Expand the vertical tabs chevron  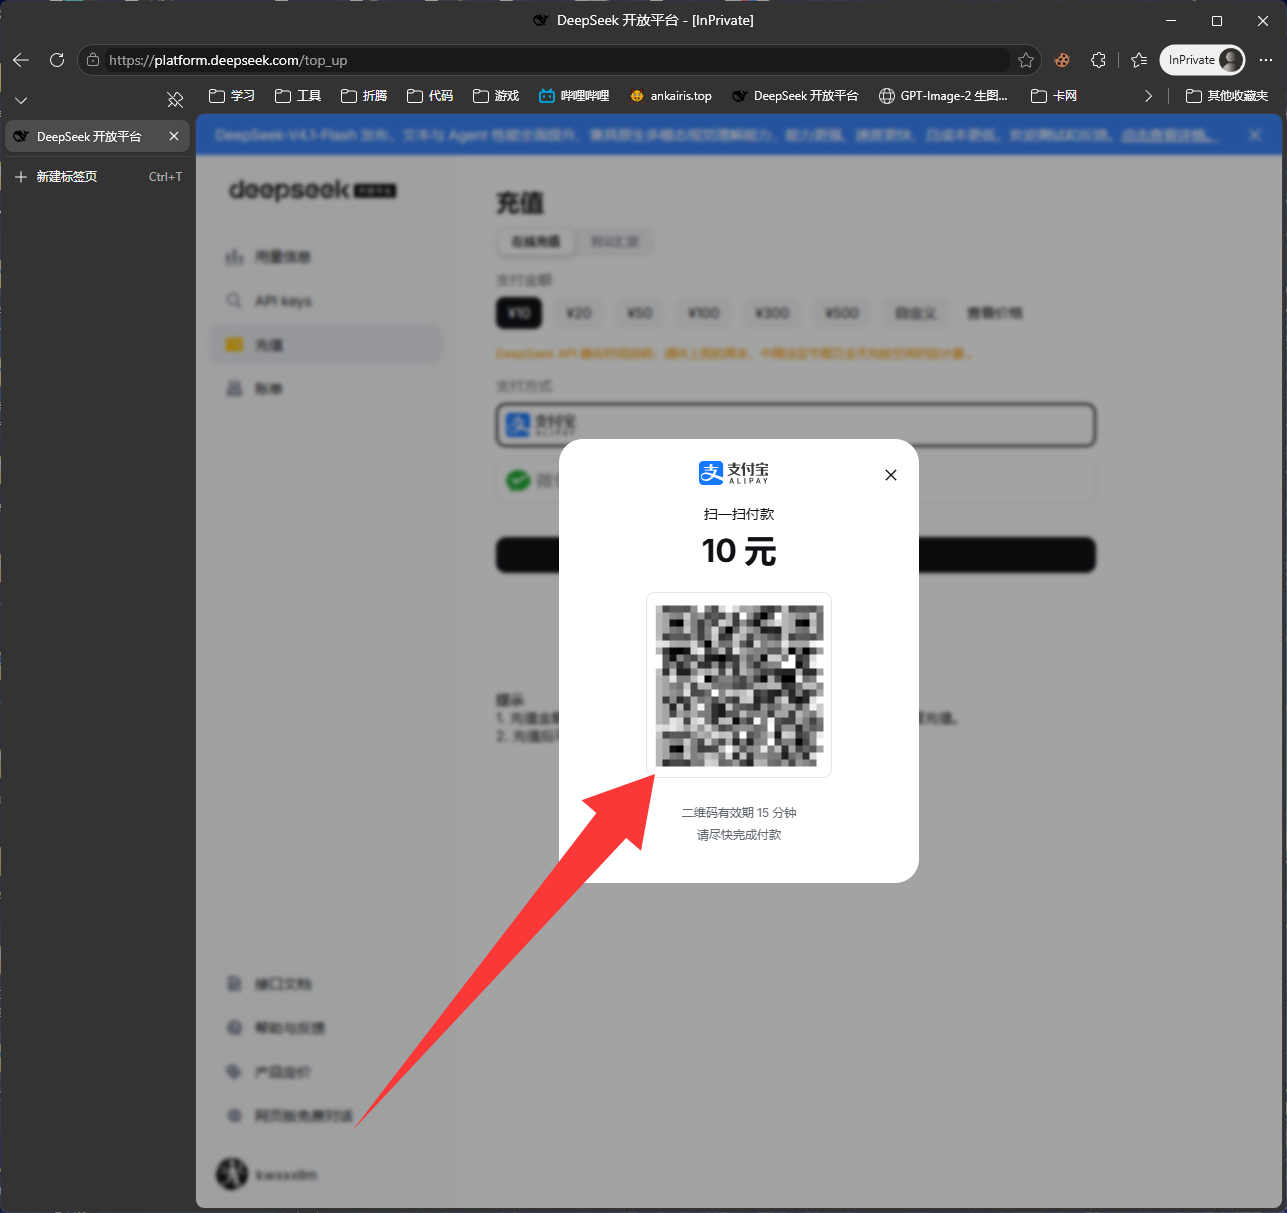[21, 100]
